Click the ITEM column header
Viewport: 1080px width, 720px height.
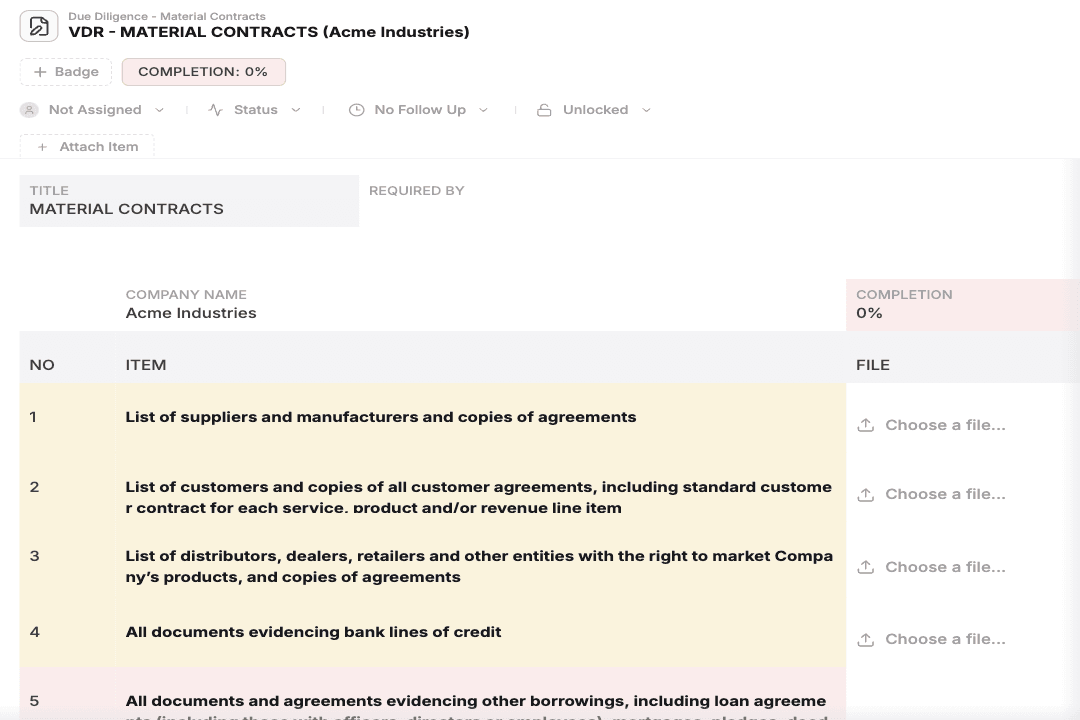tap(146, 365)
